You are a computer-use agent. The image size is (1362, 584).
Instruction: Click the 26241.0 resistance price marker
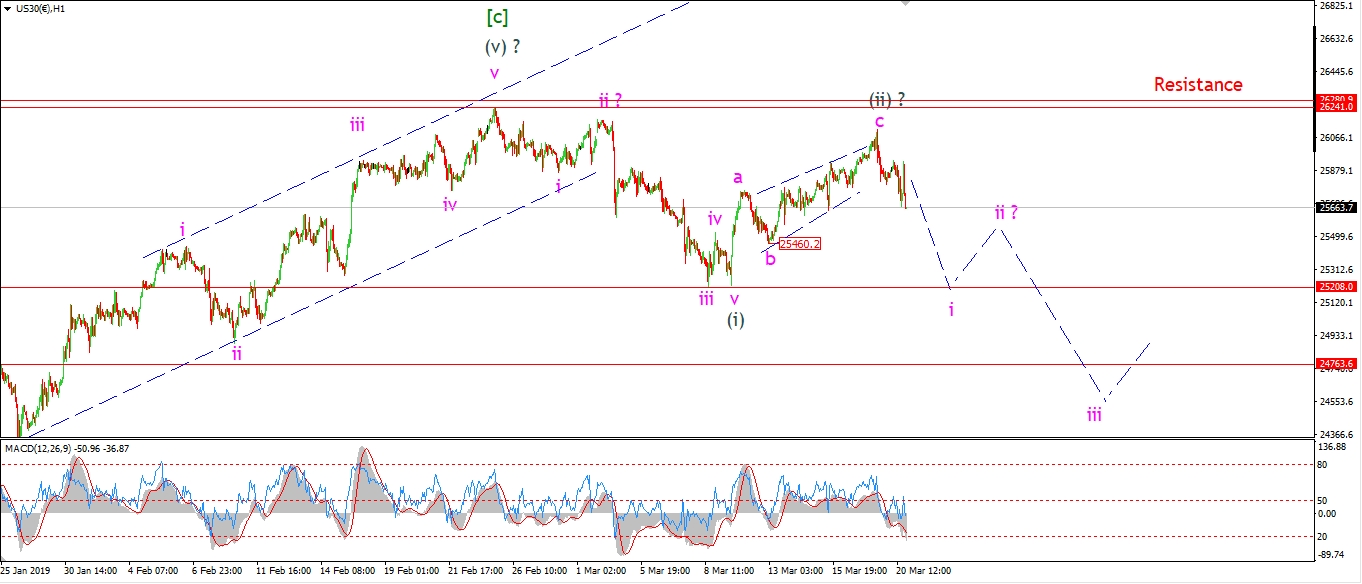tap(1336, 106)
